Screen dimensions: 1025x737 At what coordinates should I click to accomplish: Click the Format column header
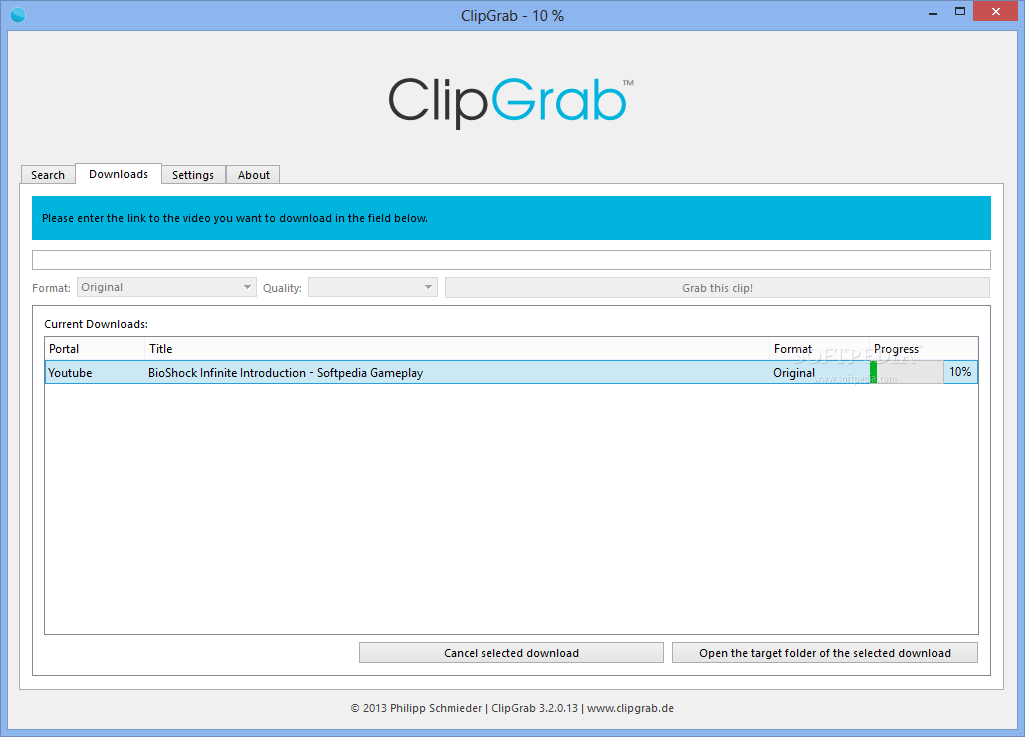[819, 349]
